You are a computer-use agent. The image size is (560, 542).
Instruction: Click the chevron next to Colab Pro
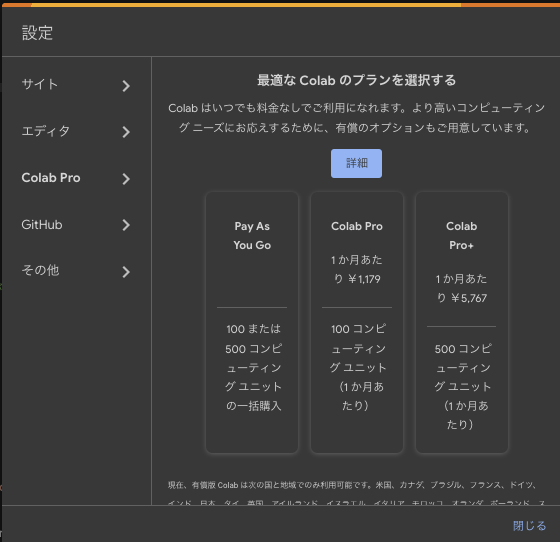[126, 179]
